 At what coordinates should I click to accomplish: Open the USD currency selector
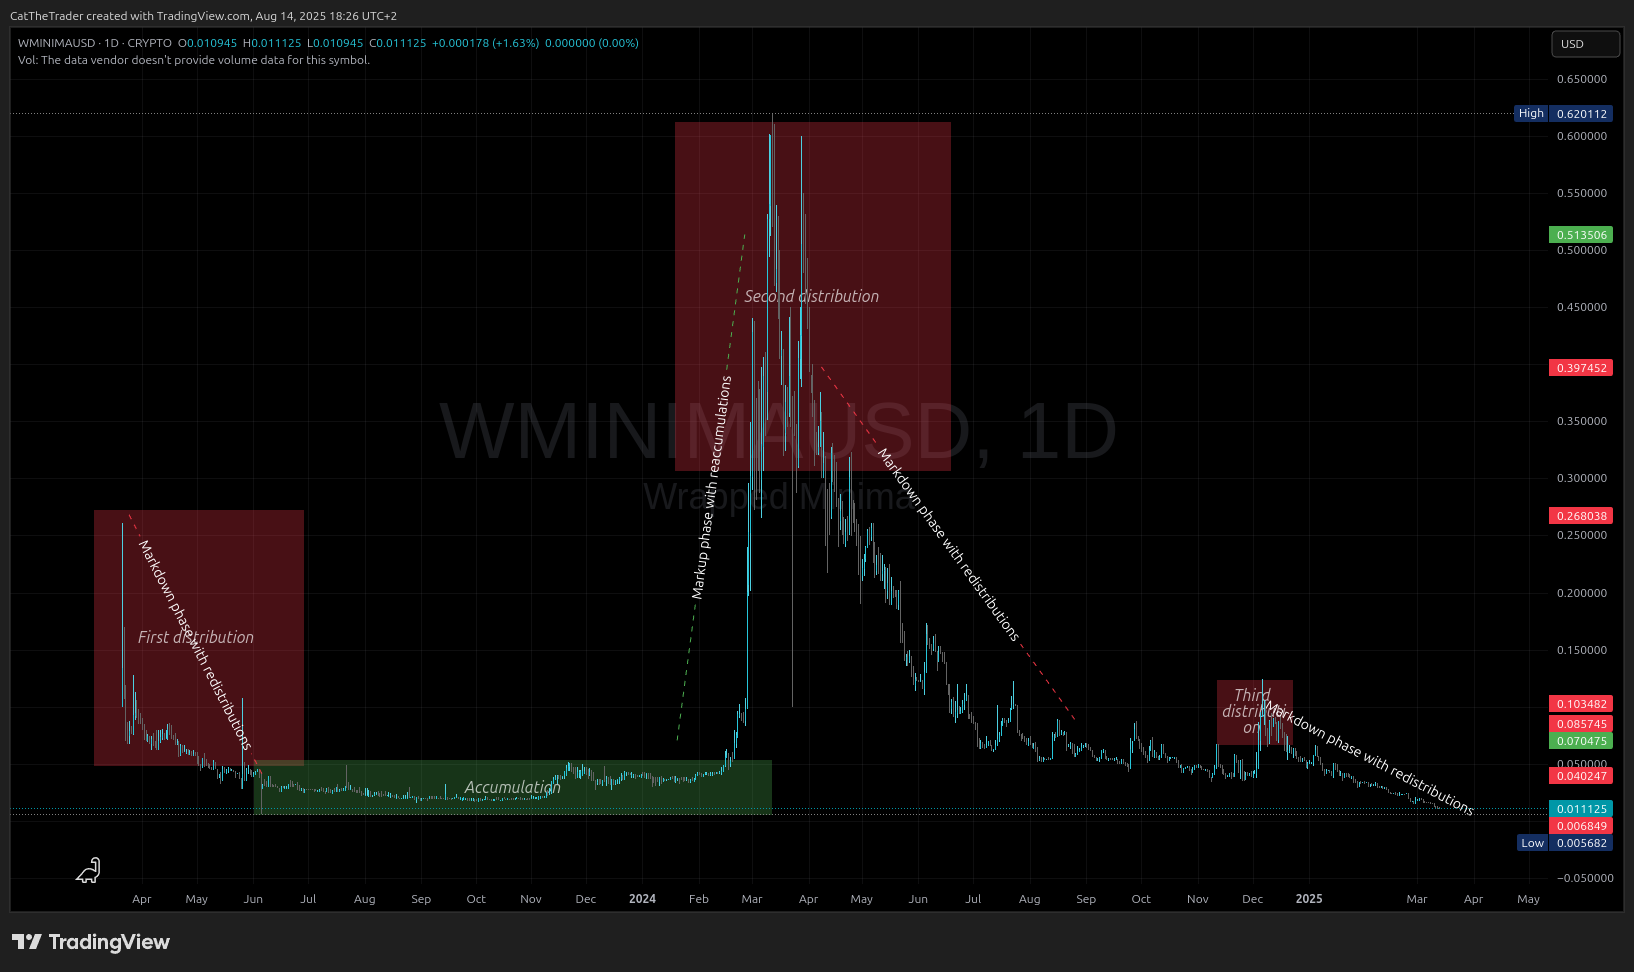(x=1585, y=44)
